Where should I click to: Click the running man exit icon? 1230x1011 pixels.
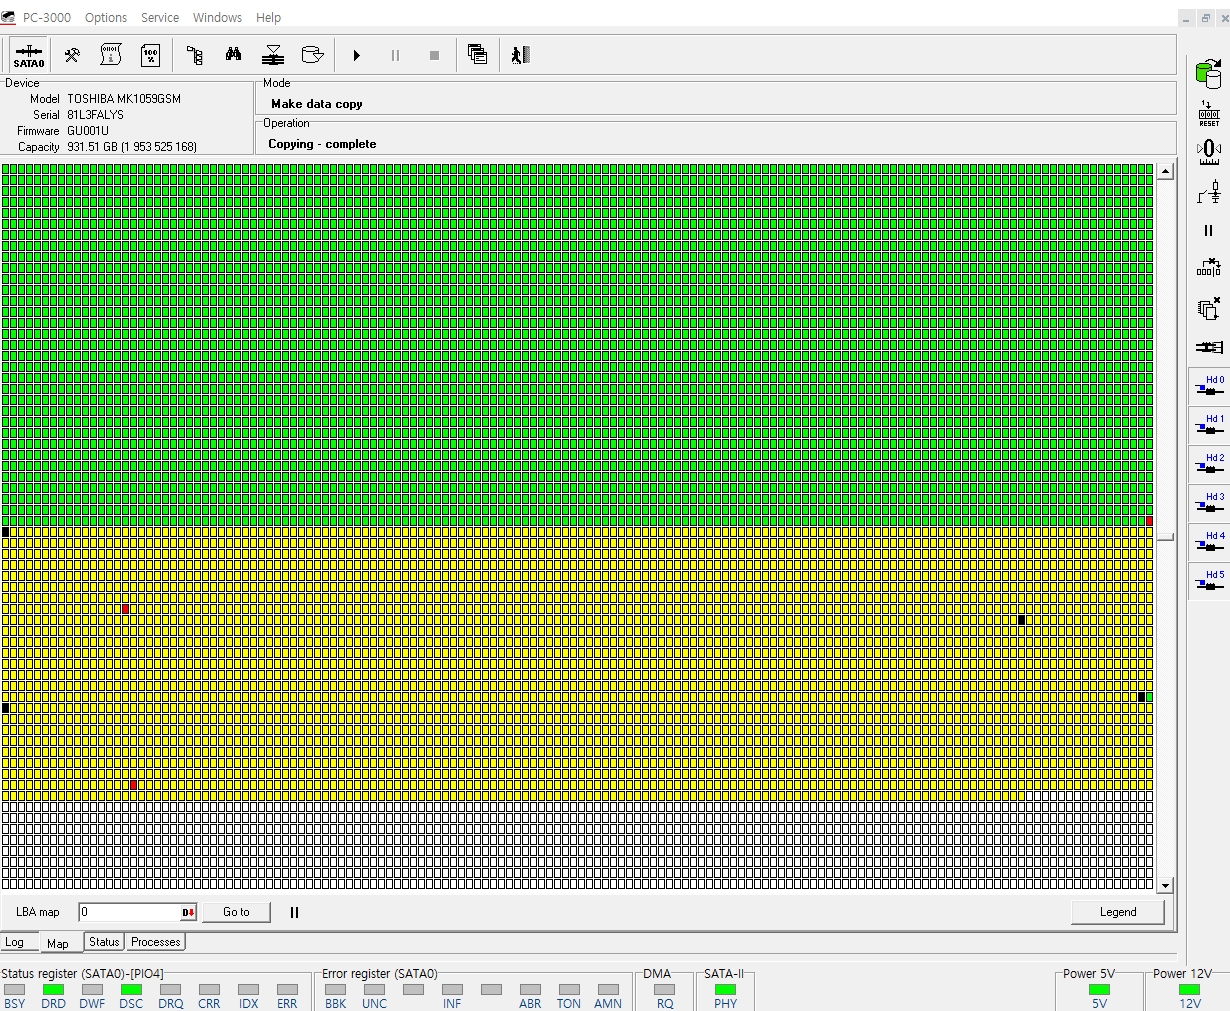click(520, 55)
